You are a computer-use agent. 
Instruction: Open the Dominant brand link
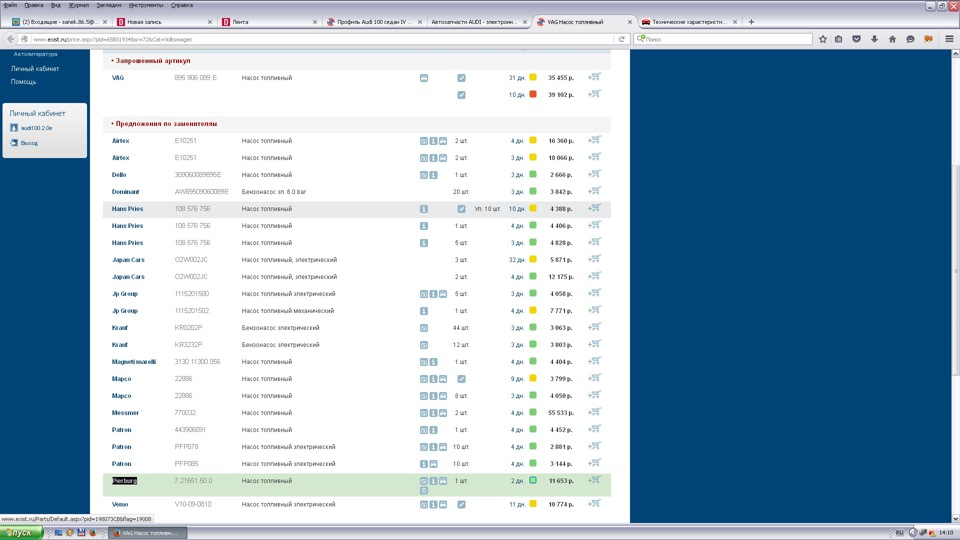126,192
